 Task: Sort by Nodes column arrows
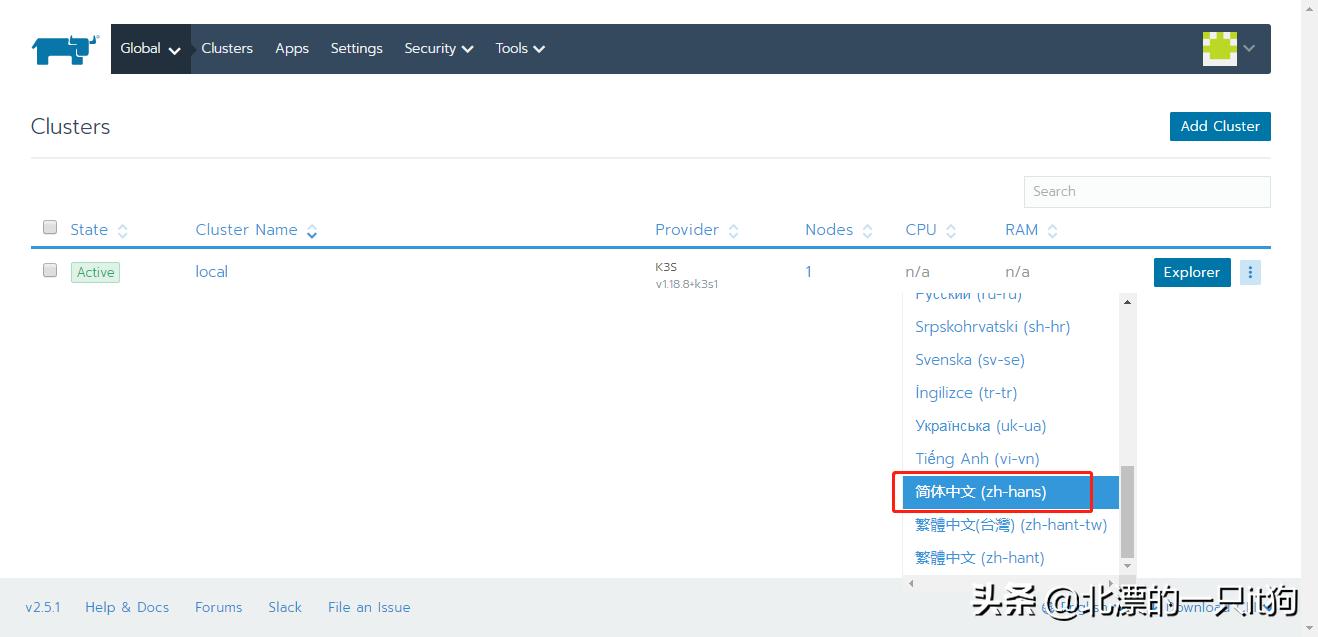[x=867, y=231]
